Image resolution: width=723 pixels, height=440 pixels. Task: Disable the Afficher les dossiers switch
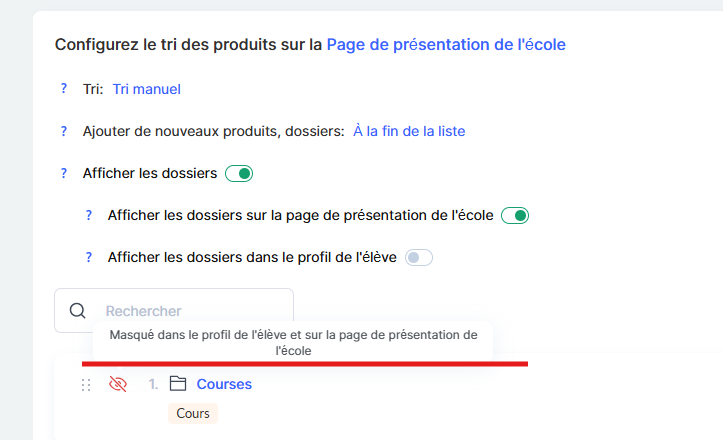239,174
